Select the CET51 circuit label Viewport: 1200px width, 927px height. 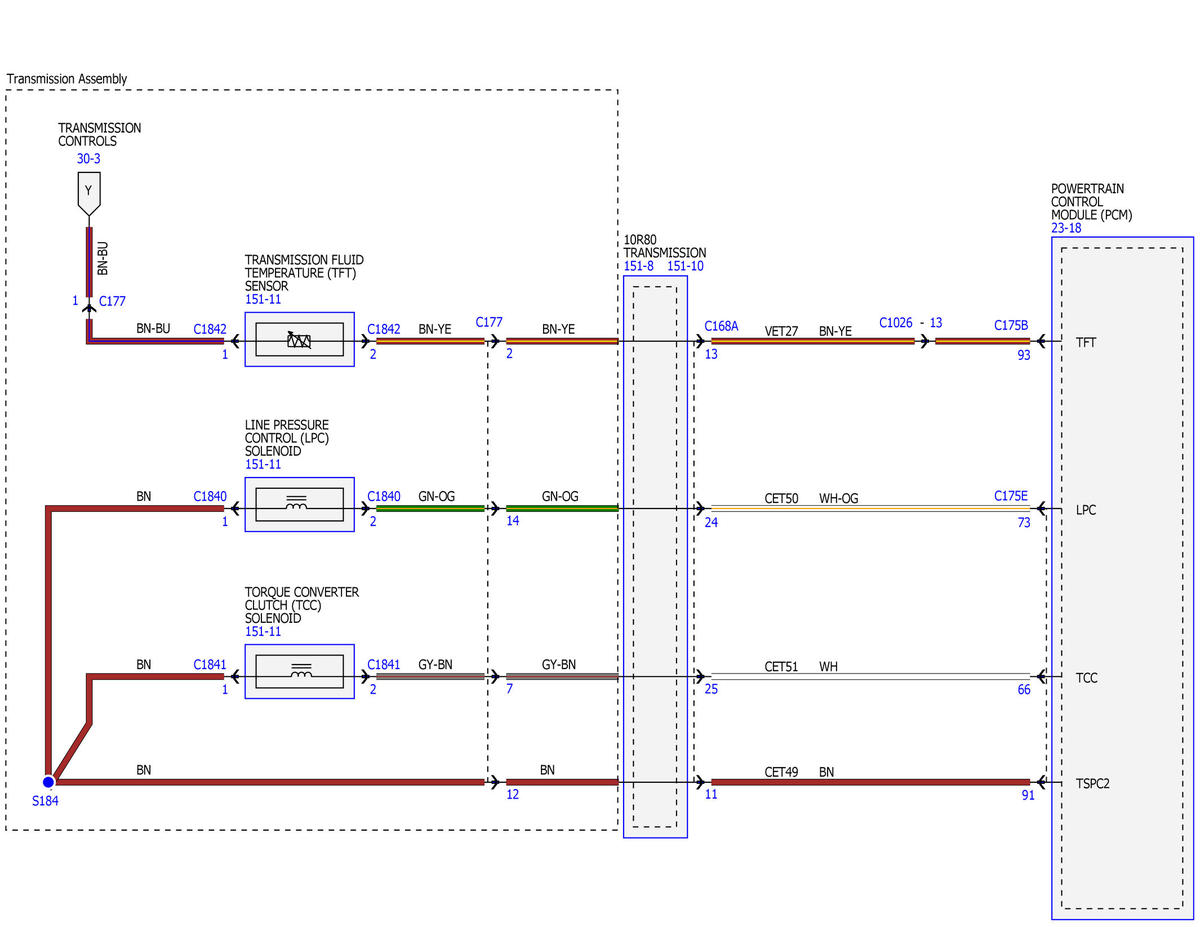point(781,665)
